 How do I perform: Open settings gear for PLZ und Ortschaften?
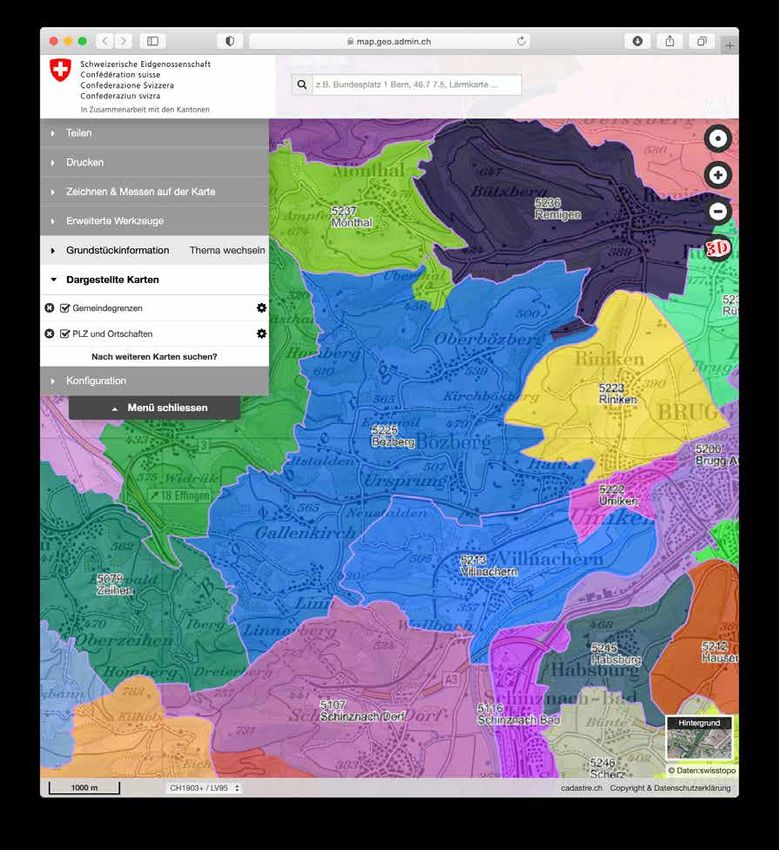[x=262, y=333]
